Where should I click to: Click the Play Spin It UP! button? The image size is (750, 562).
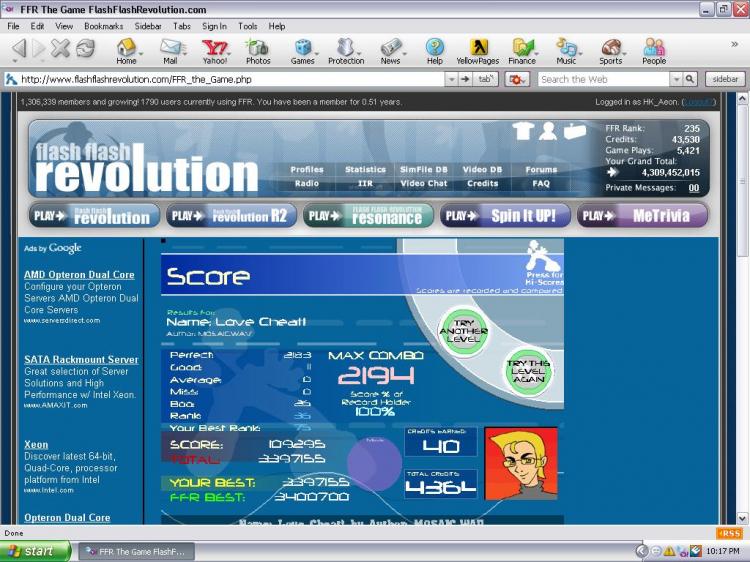point(505,216)
